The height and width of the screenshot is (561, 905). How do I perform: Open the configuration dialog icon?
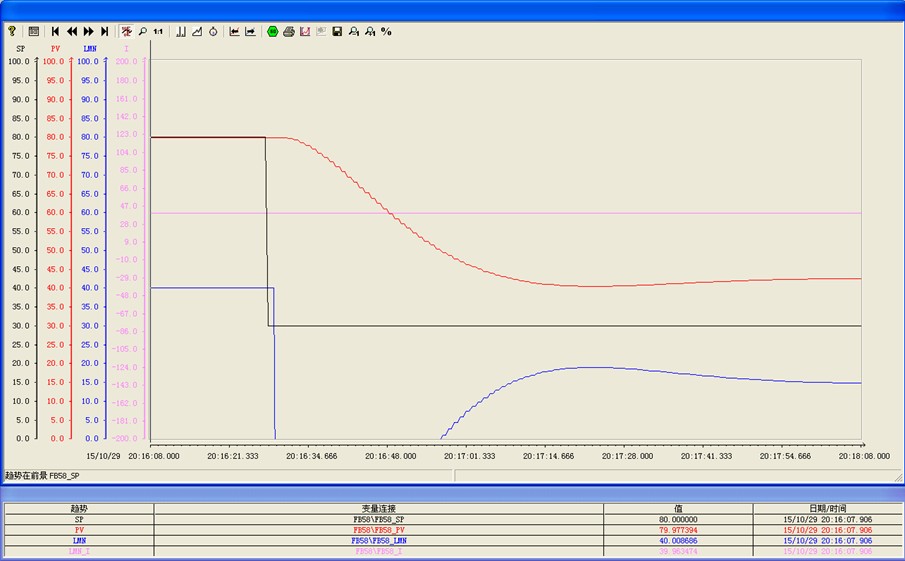(33, 31)
